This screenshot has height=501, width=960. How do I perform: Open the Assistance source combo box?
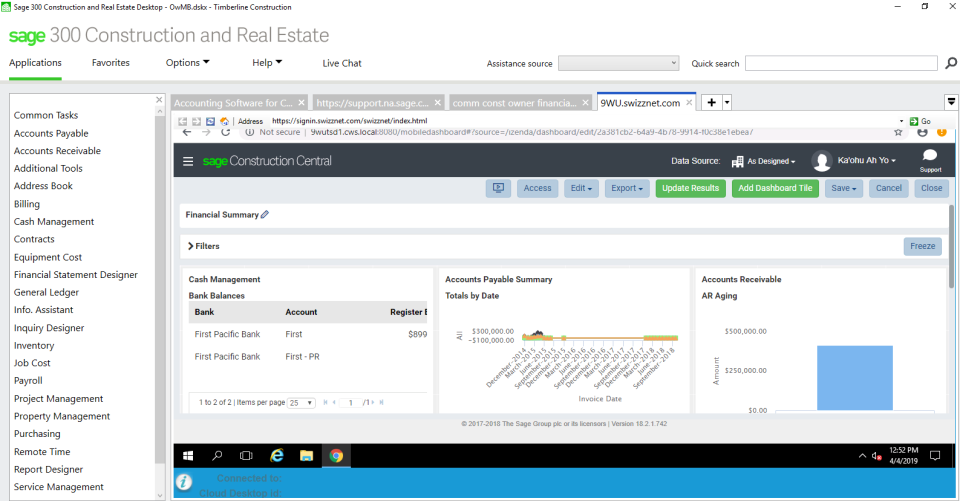[x=618, y=63]
